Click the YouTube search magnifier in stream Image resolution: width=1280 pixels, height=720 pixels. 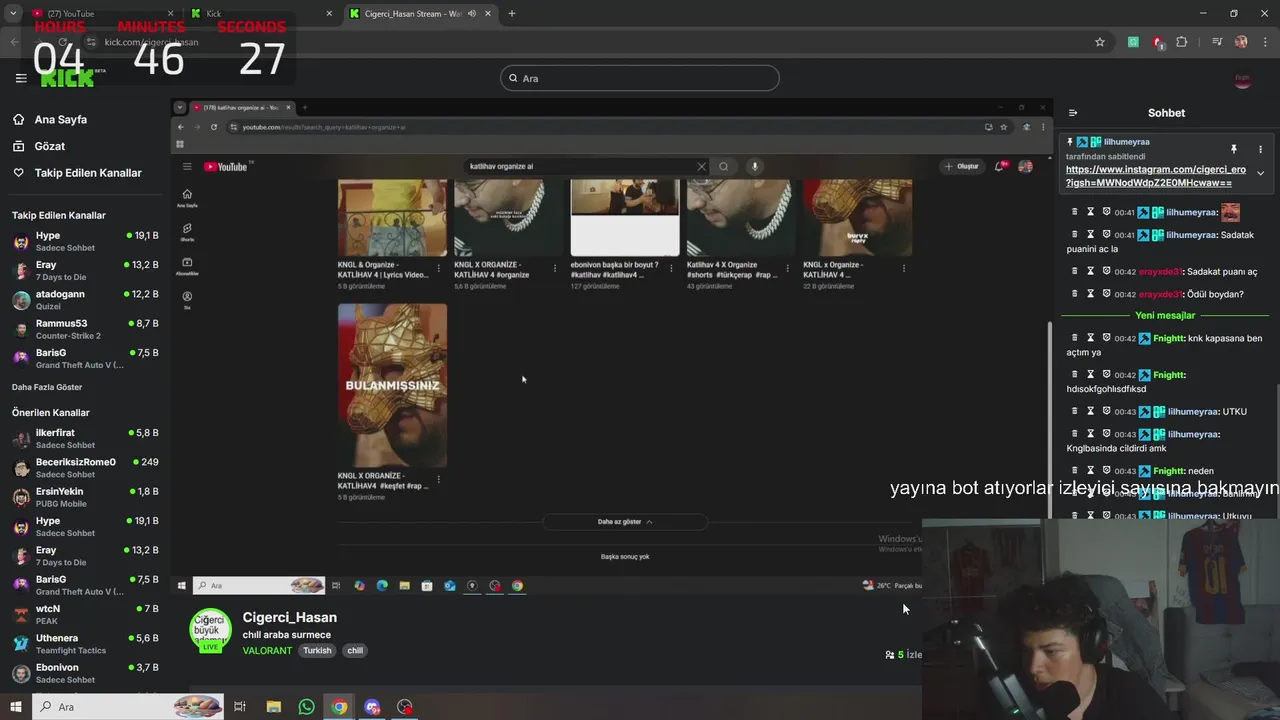point(723,167)
